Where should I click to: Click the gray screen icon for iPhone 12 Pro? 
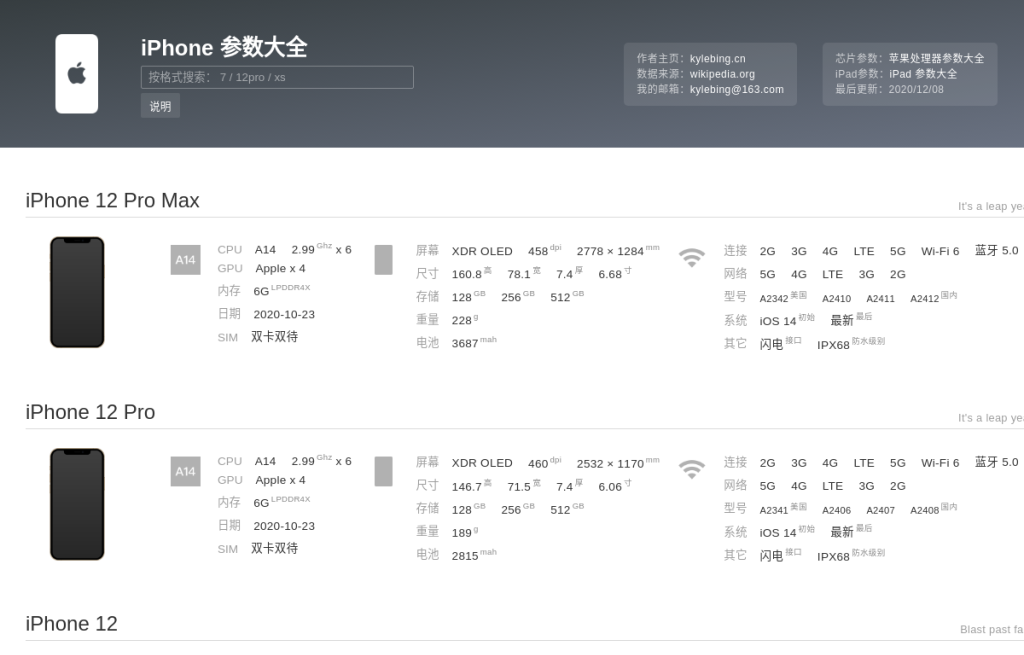383,472
